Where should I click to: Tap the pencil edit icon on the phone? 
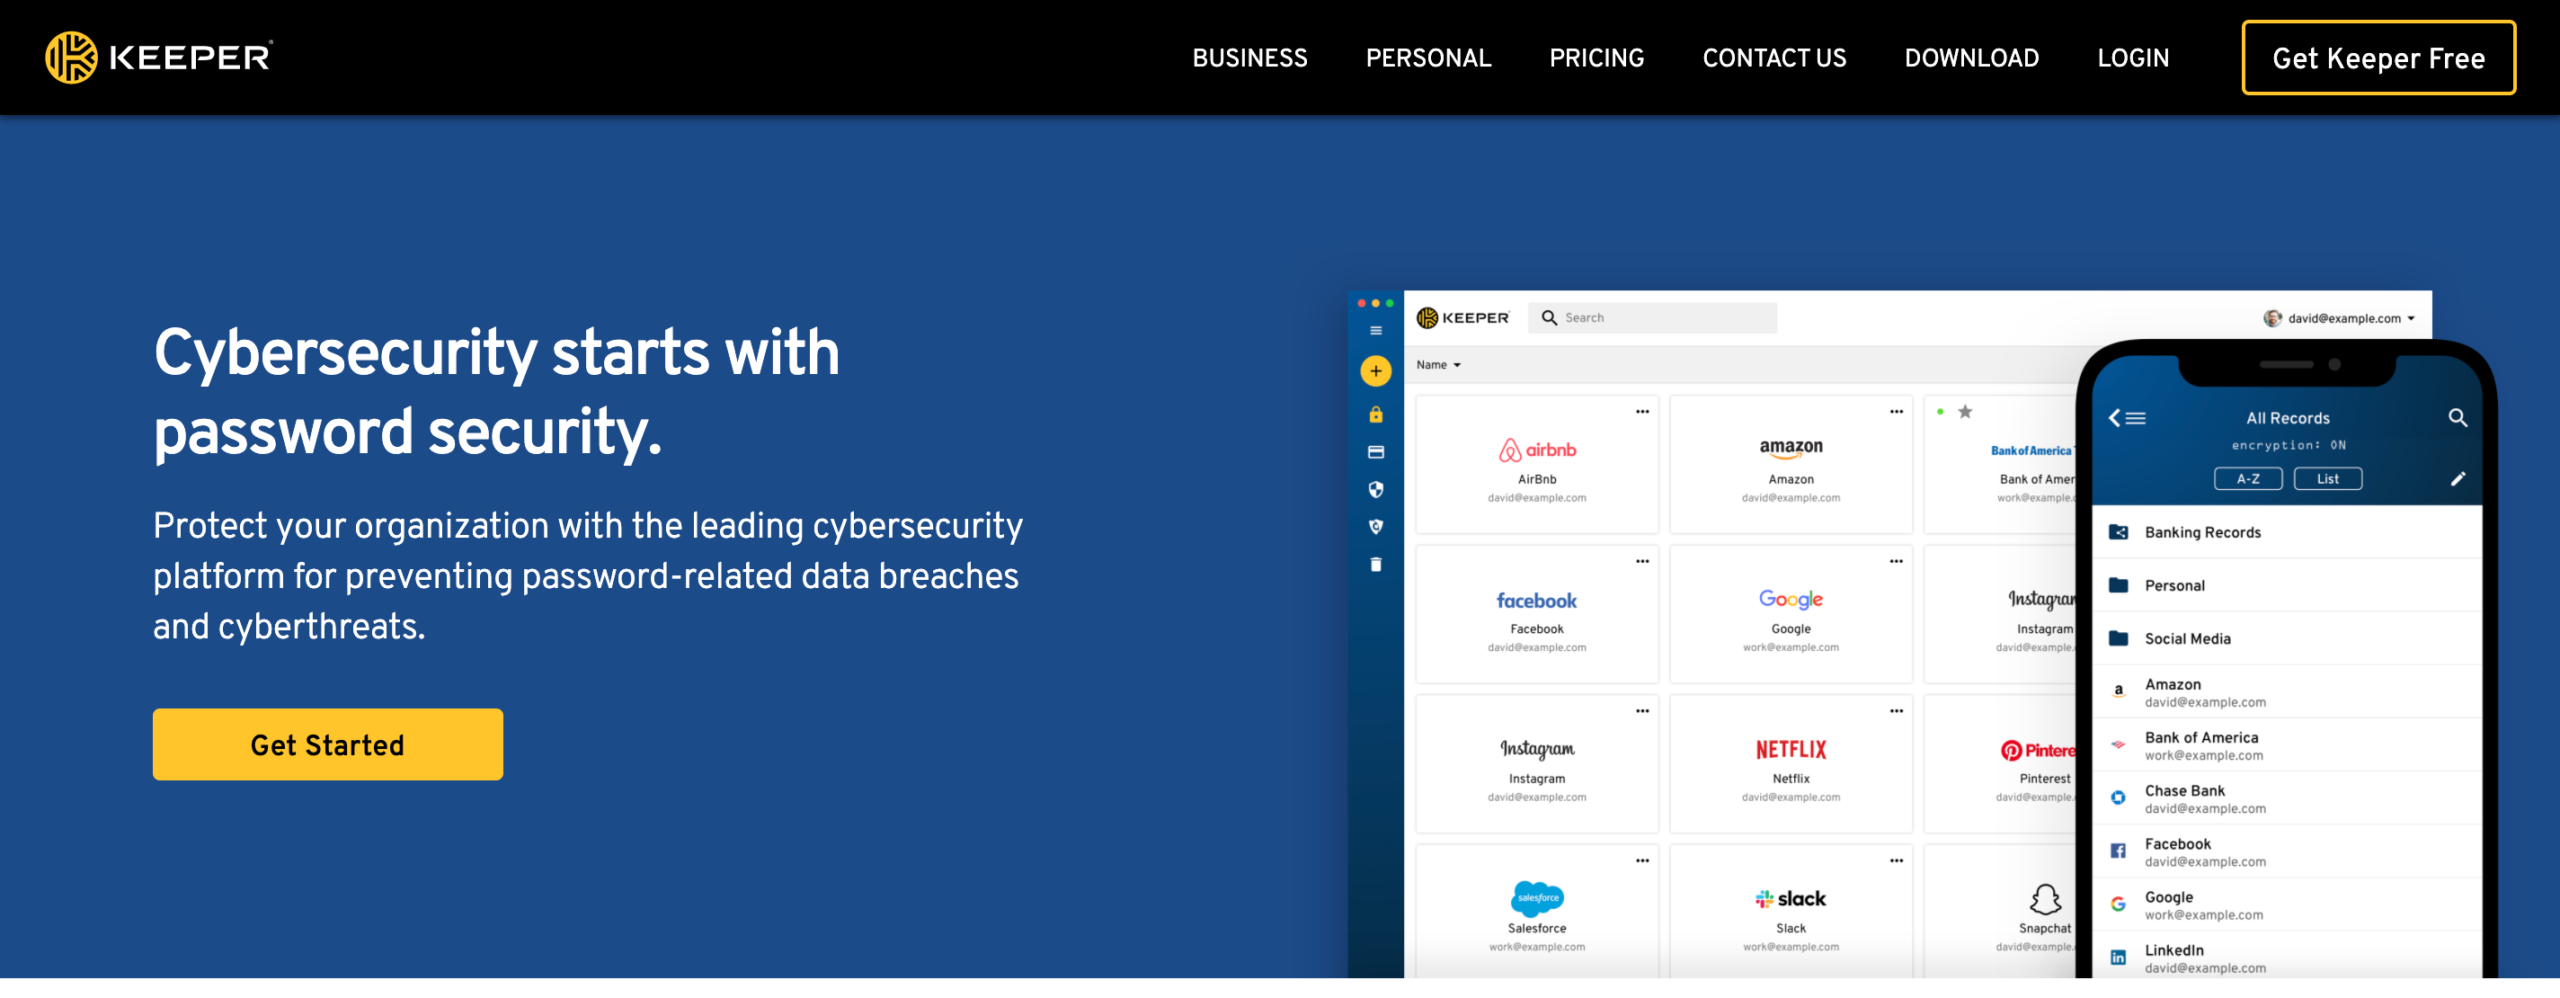pos(2458,479)
